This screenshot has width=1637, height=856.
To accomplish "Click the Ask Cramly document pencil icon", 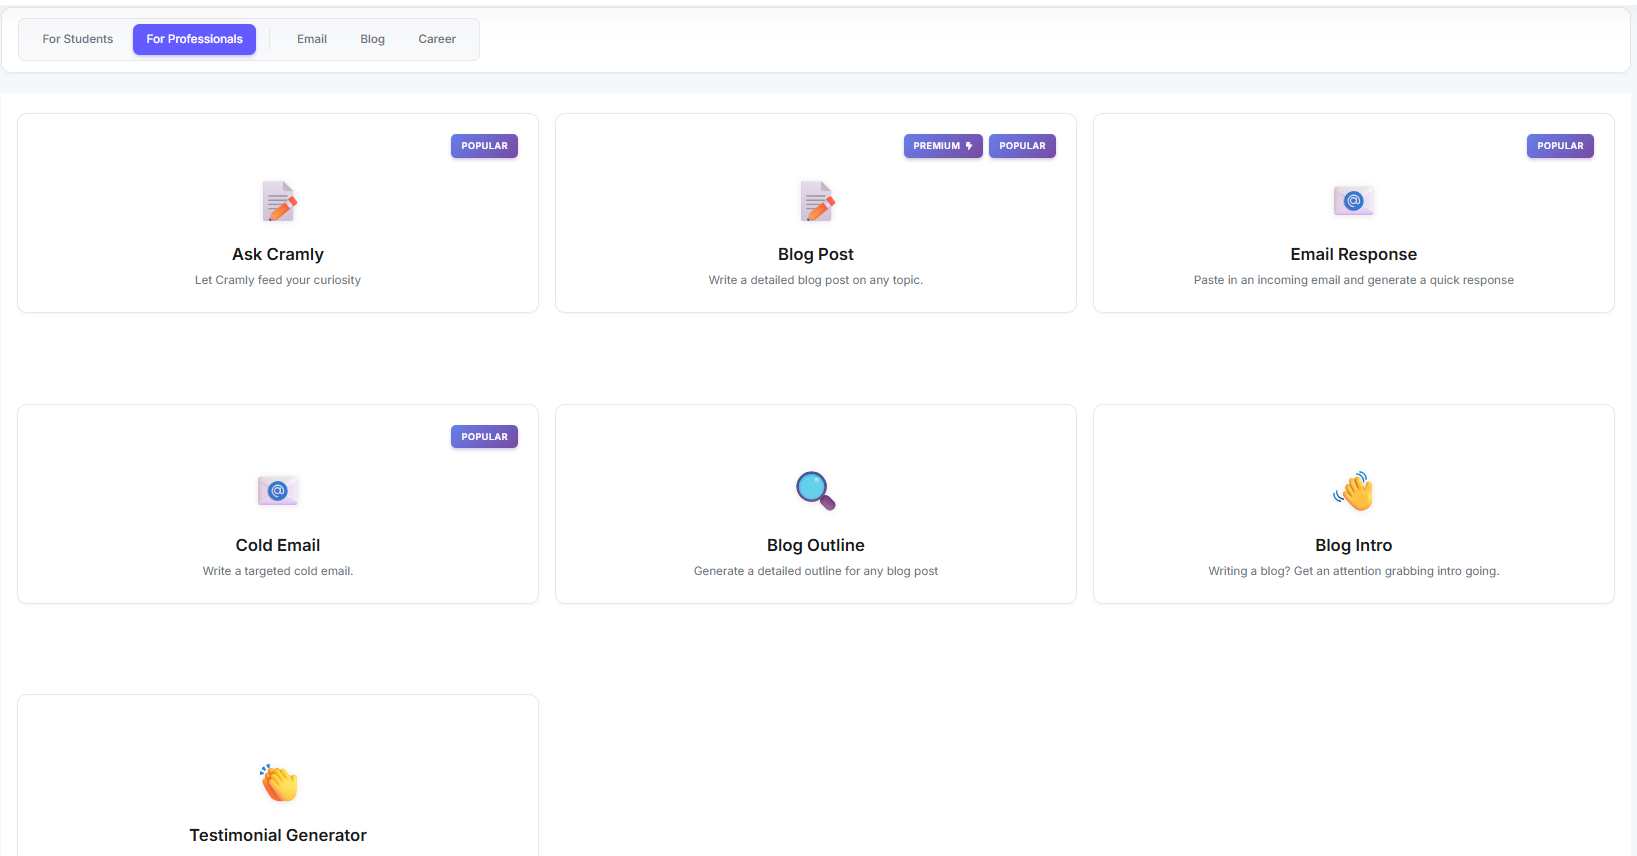I will 279,201.
